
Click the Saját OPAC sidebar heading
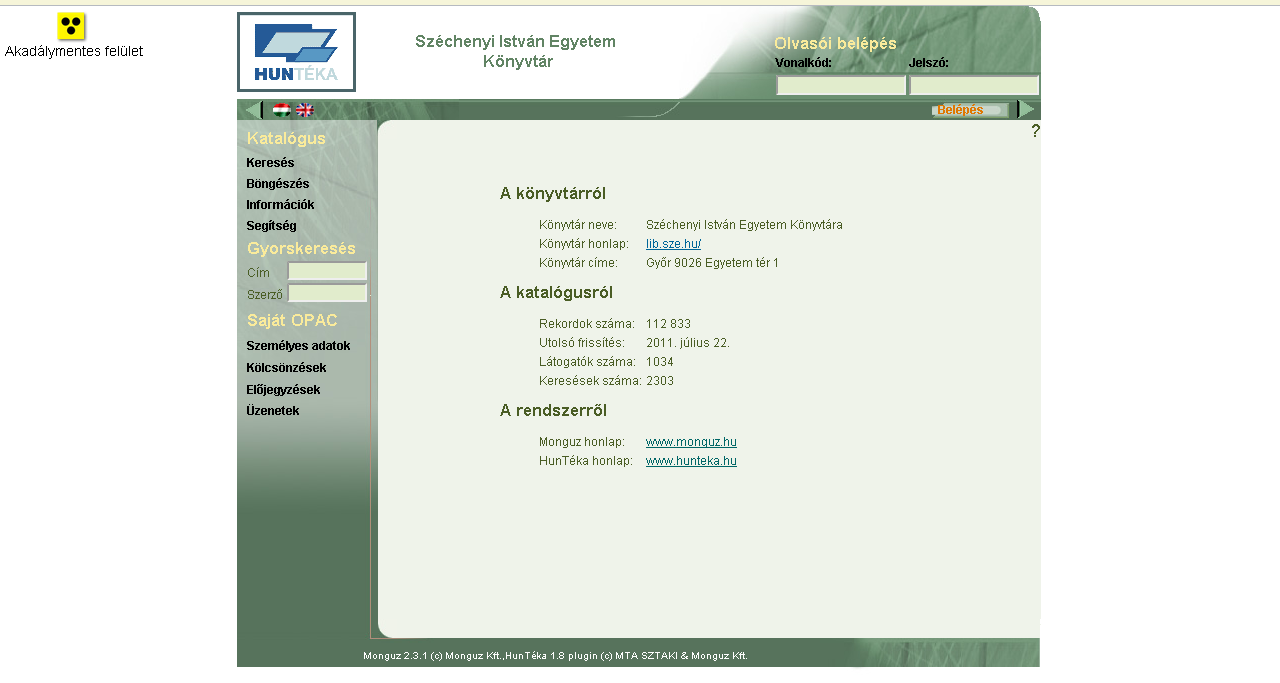(x=292, y=321)
